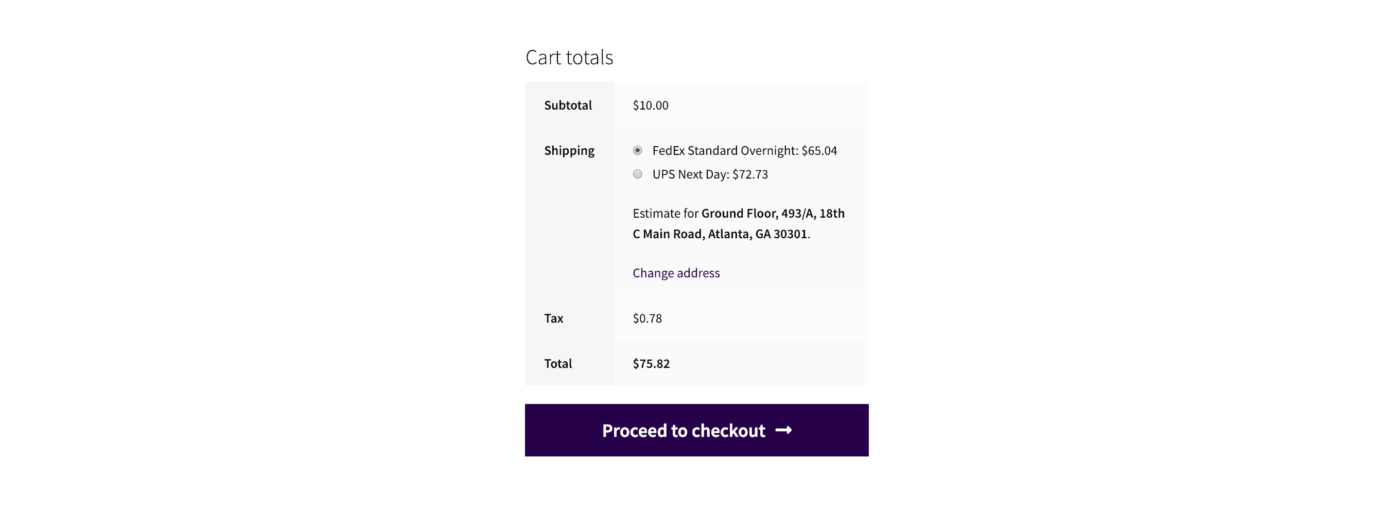This screenshot has height=511, width=1400.
Task: Click the Tax row label
Action: coord(554,318)
